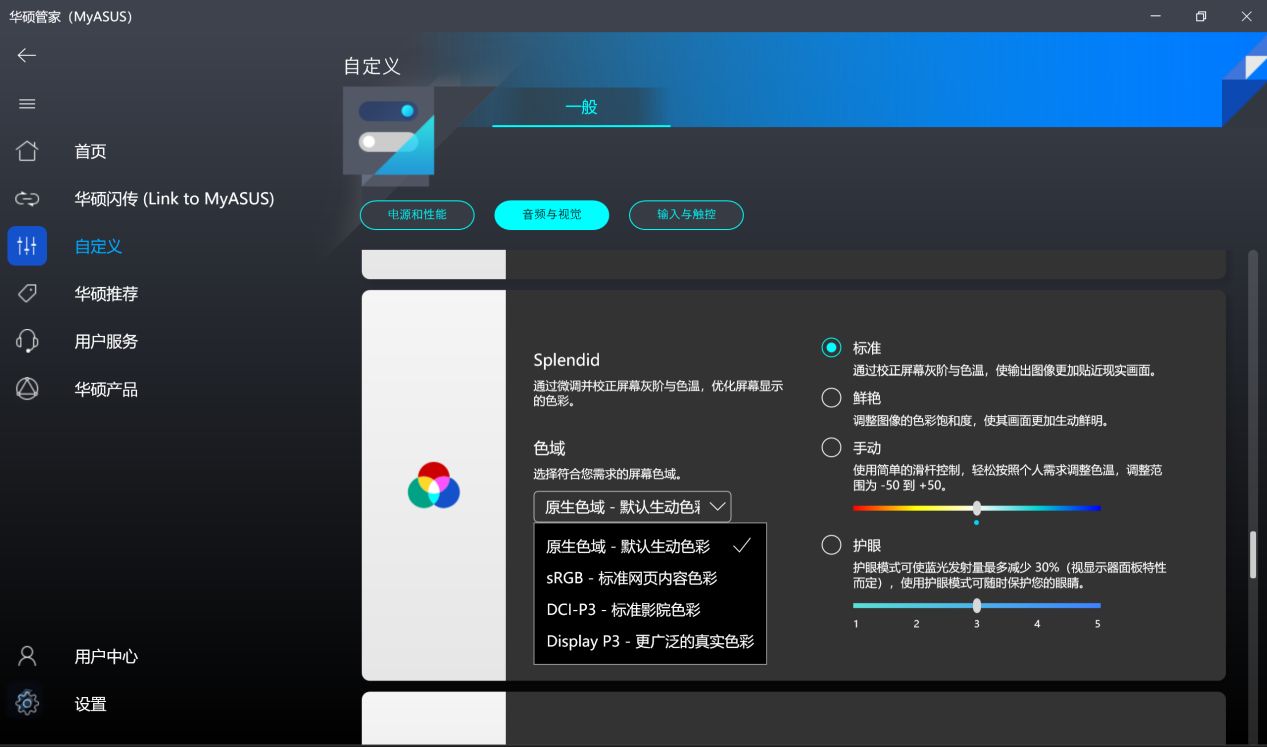The height and width of the screenshot is (747, 1267).
Task: Select the 标准 radio option
Action: pos(831,348)
